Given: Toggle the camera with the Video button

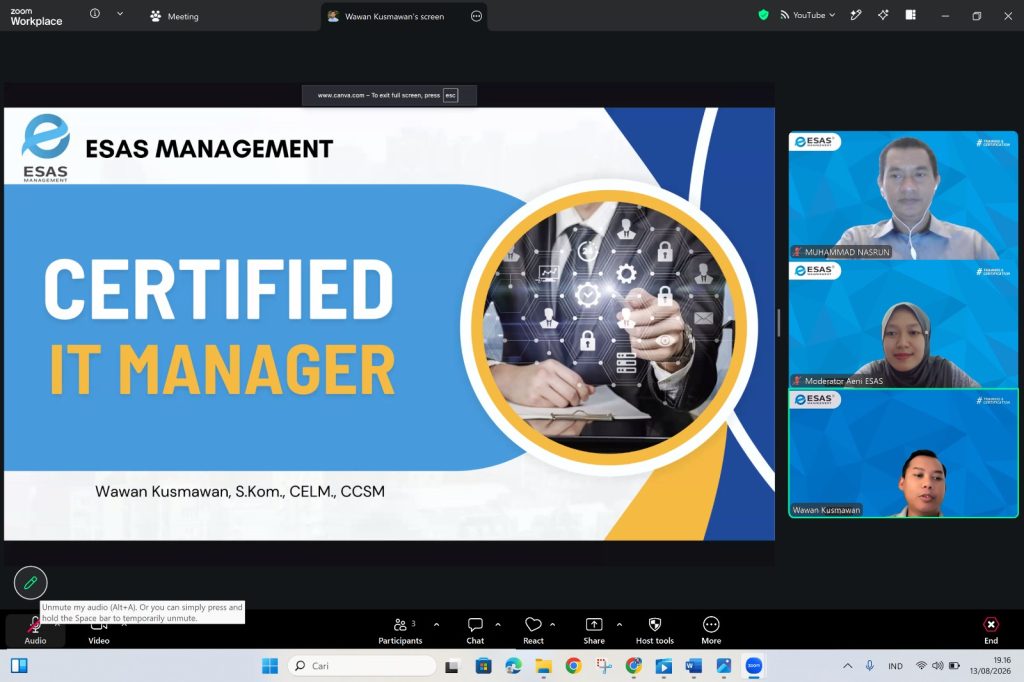Looking at the screenshot, I should click(99, 631).
